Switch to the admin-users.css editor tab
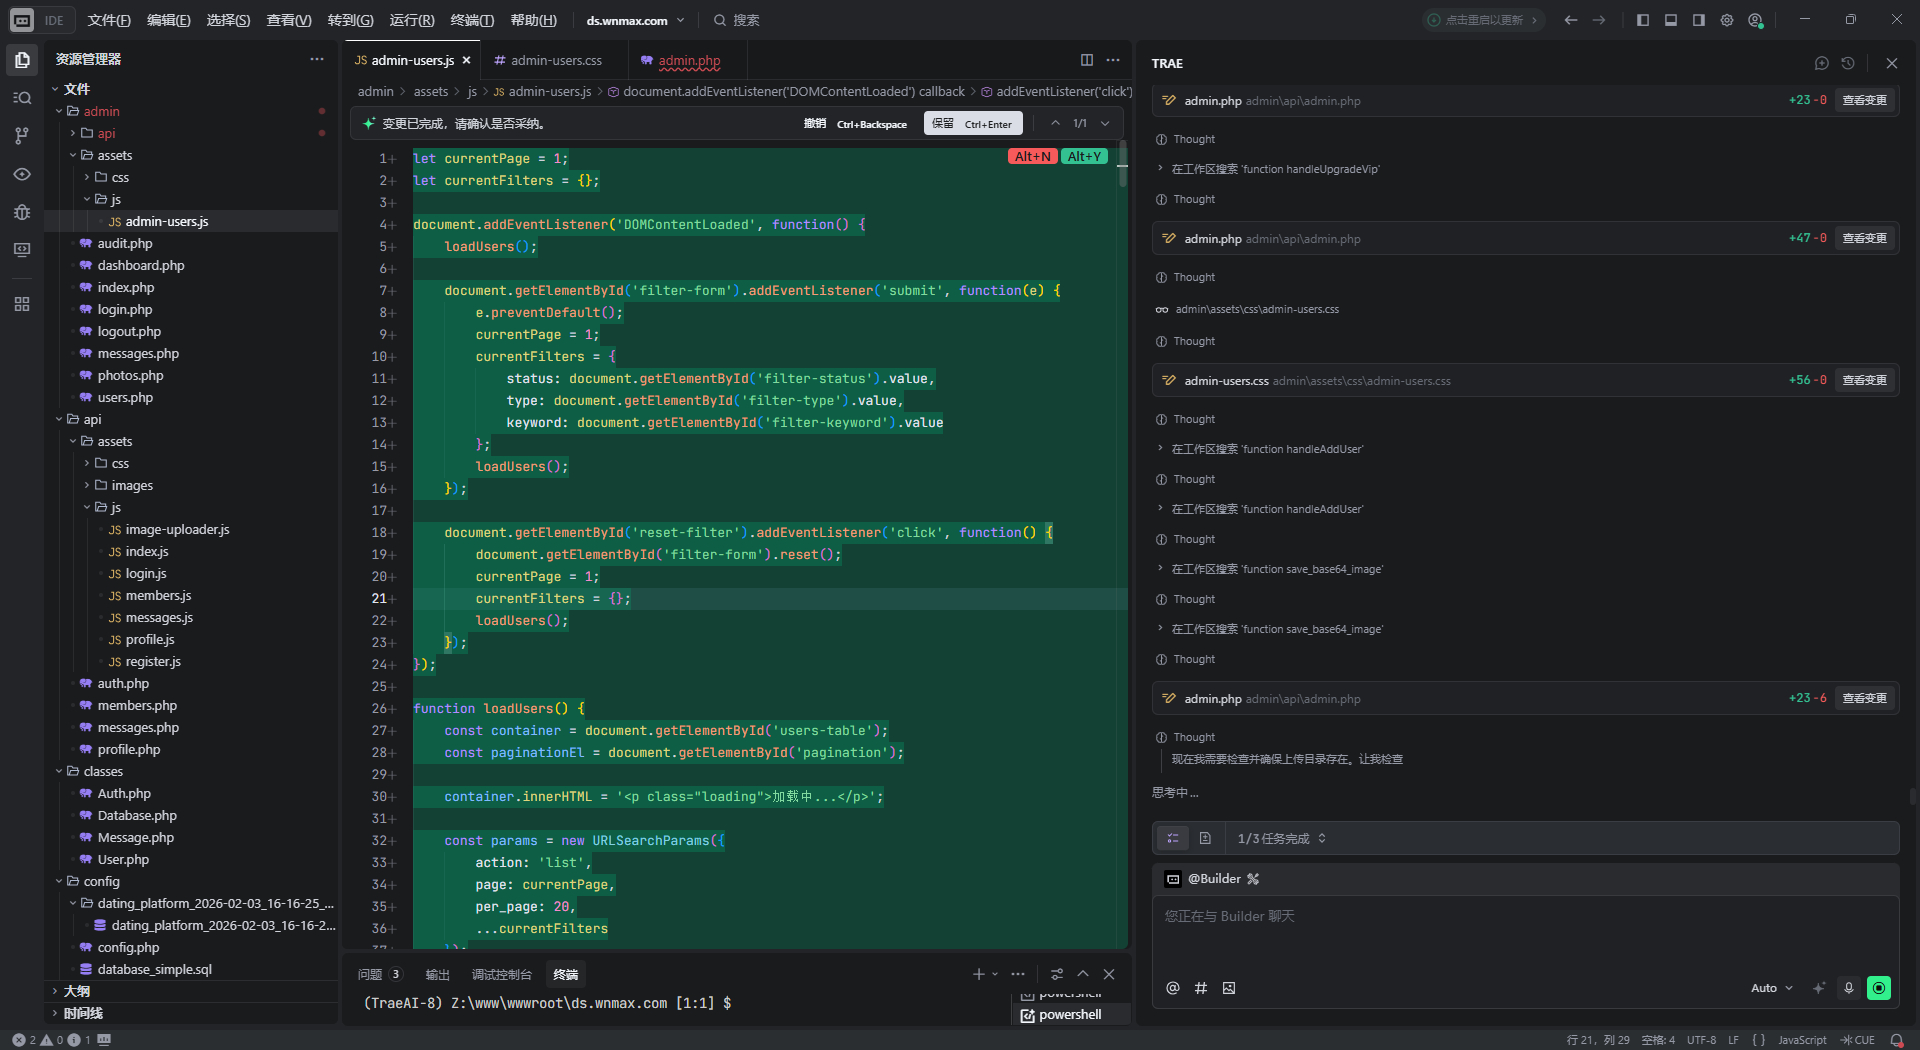 pos(556,60)
